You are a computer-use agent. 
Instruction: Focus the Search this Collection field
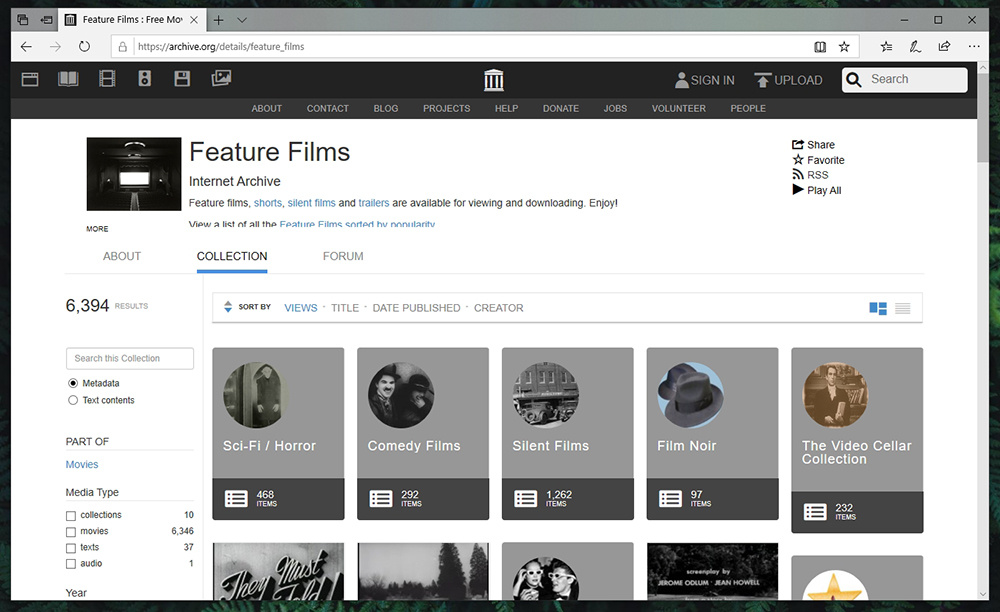pos(130,358)
